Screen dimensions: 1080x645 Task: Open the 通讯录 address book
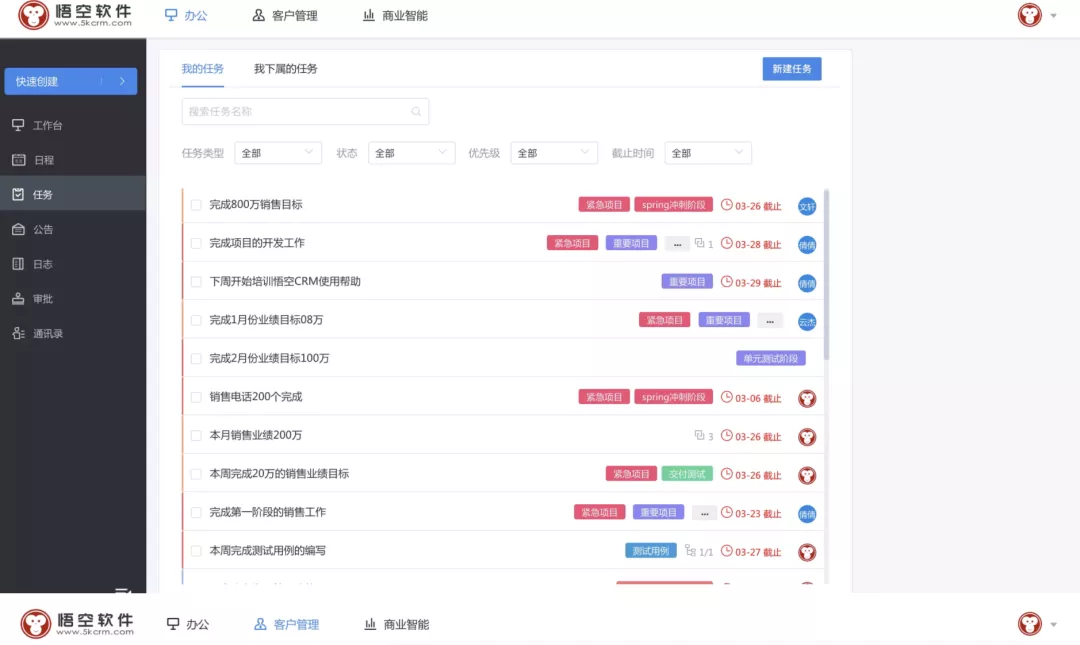[x=46, y=332]
